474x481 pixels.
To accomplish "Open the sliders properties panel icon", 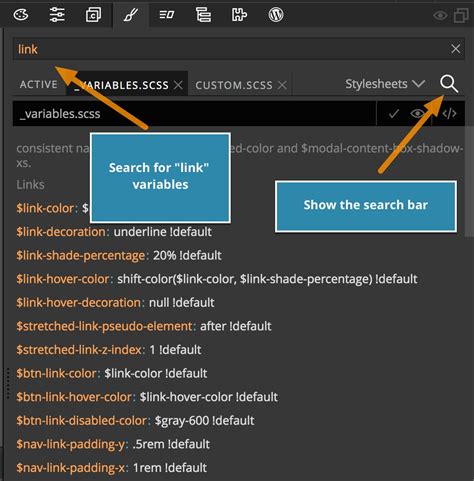I will pos(57,15).
